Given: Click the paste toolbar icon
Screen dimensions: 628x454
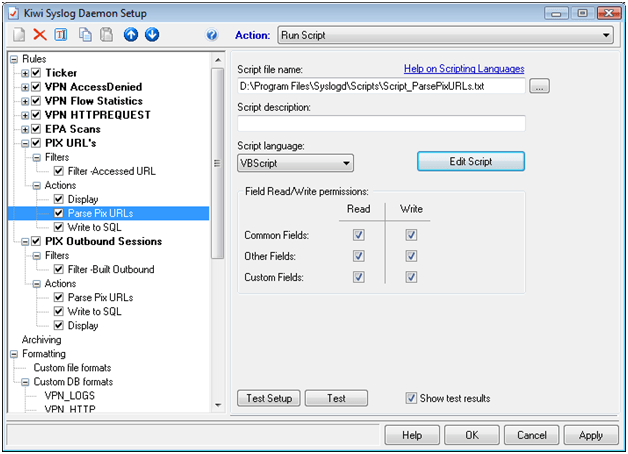Looking at the screenshot, I should pos(107,35).
